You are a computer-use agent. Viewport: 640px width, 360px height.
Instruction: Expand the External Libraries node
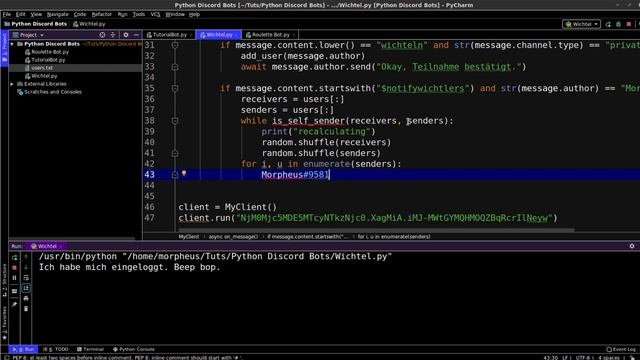(12, 84)
